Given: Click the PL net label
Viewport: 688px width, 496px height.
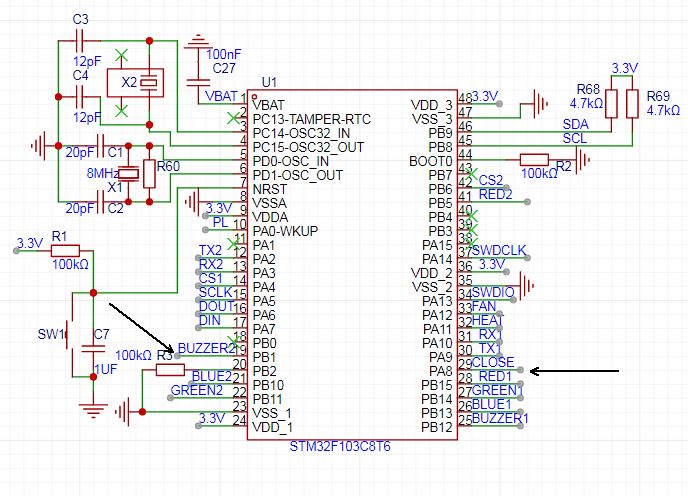Looking at the screenshot, I should pyautogui.click(x=220, y=223).
